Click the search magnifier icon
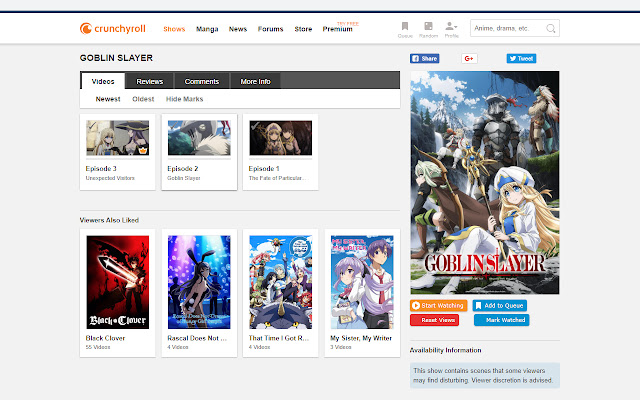Viewport: 640px width, 400px height. [x=551, y=29]
